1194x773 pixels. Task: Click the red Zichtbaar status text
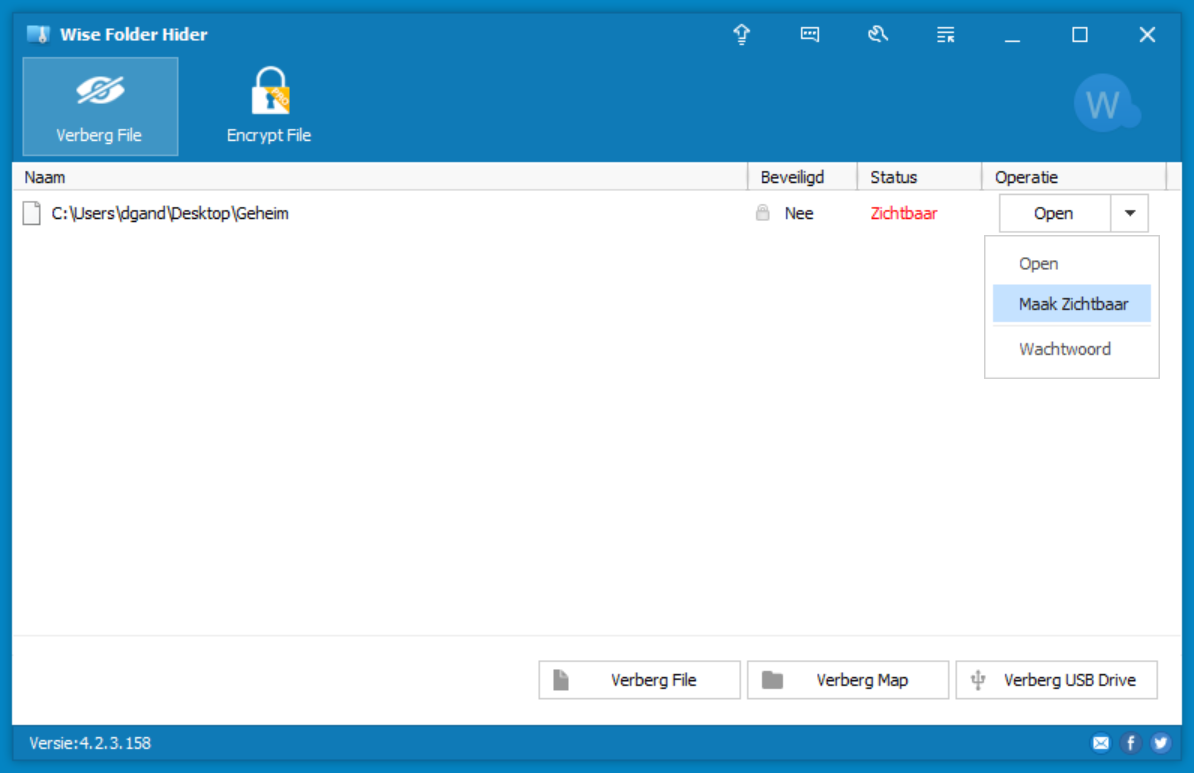coord(904,213)
